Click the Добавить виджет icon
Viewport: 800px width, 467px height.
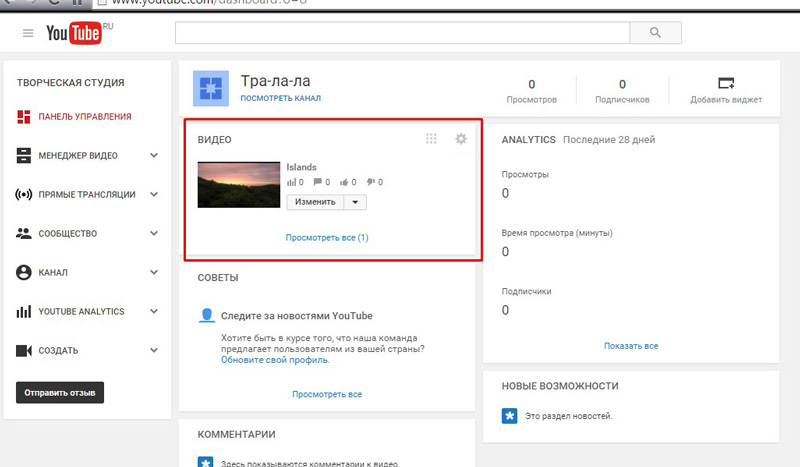(726, 84)
